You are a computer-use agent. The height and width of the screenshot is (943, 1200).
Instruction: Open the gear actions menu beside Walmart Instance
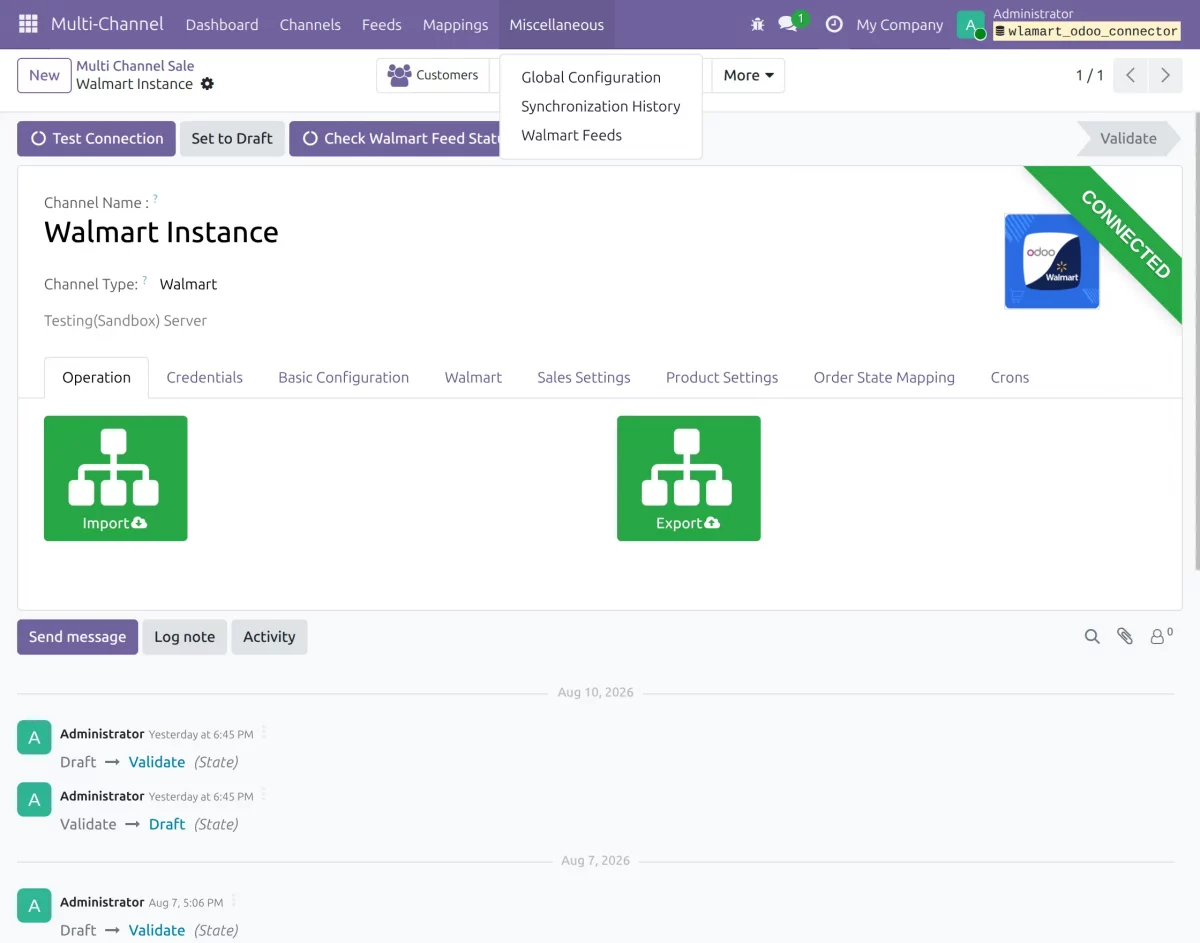[207, 84]
